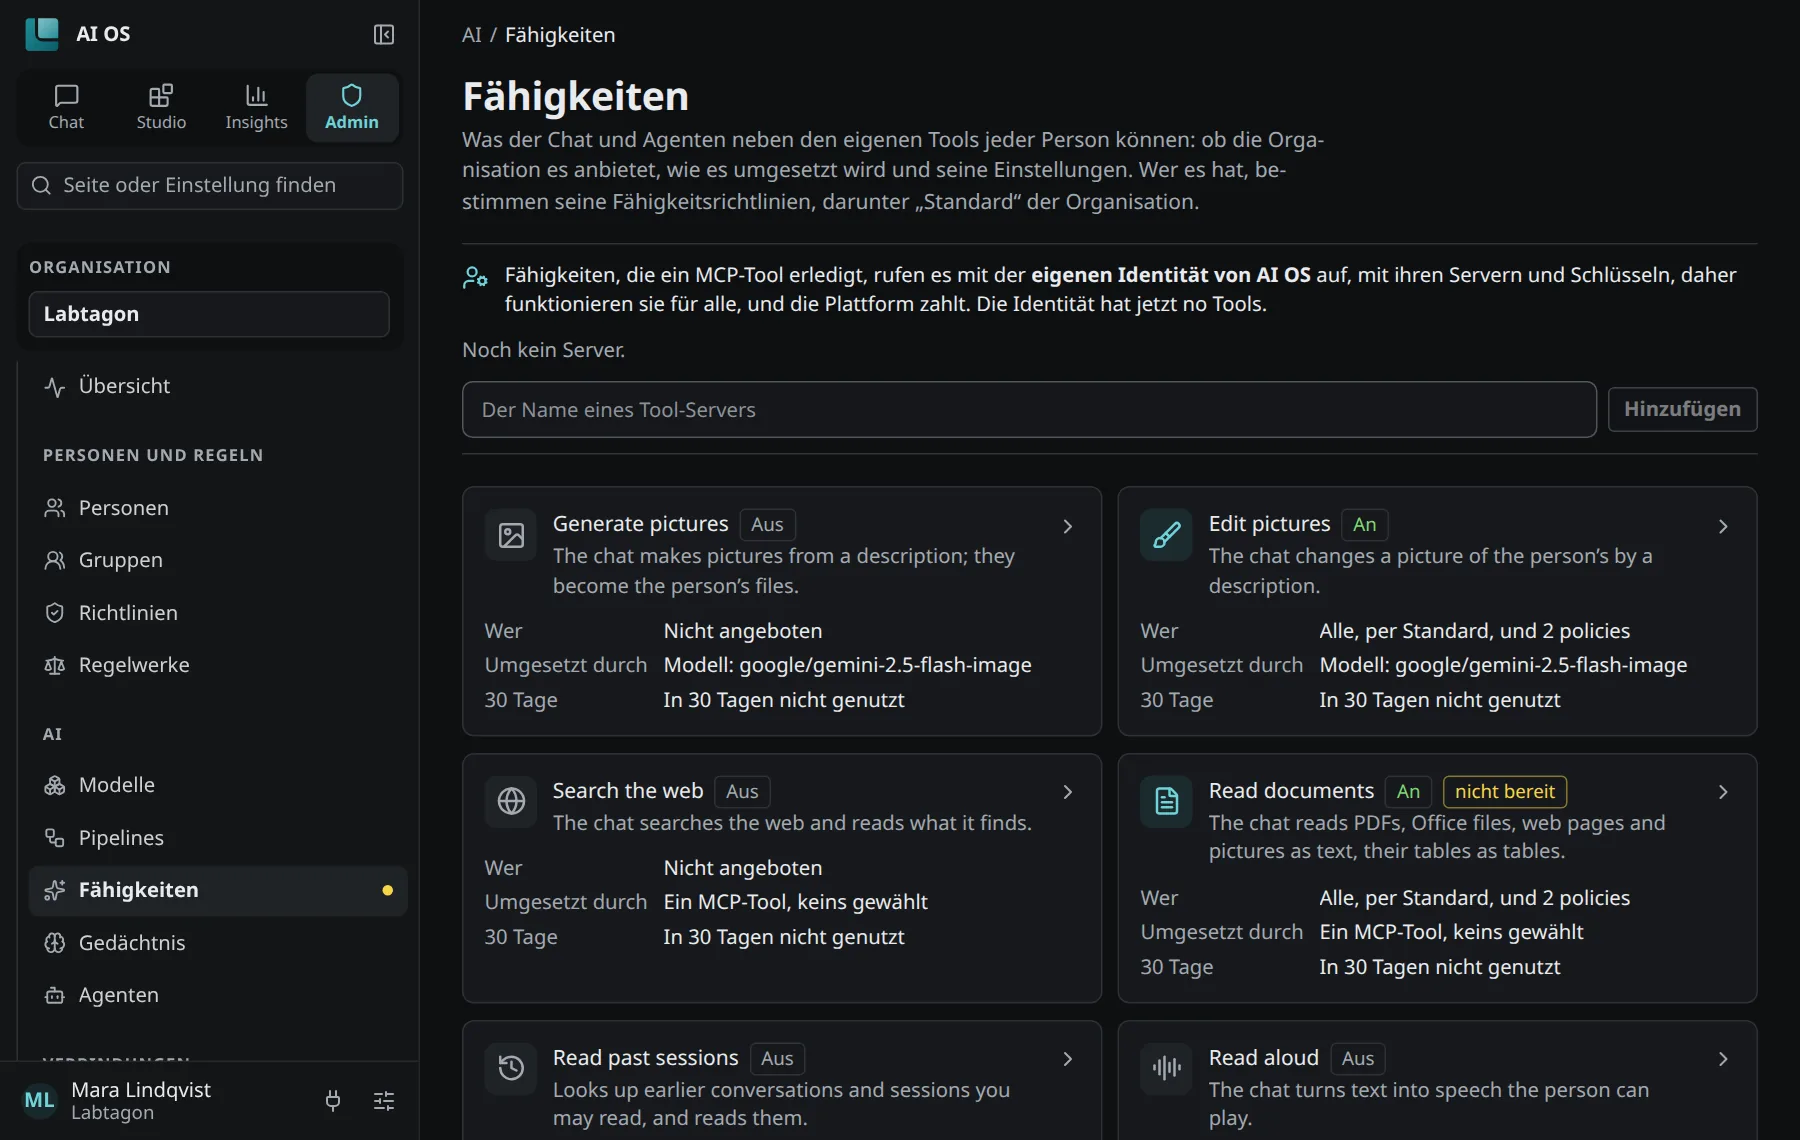Click the sidebar search box
This screenshot has width=1800, height=1140.
pyautogui.click(x=210, y=186)
